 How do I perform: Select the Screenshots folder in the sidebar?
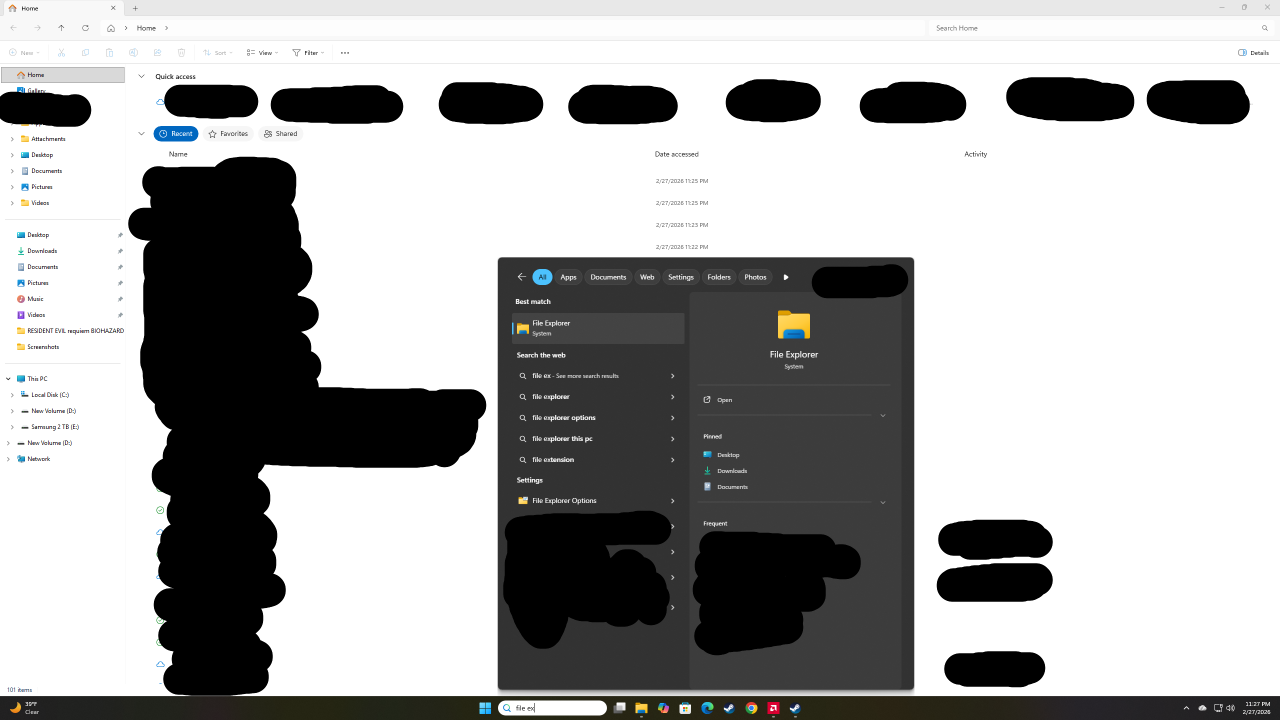(43, 347)
